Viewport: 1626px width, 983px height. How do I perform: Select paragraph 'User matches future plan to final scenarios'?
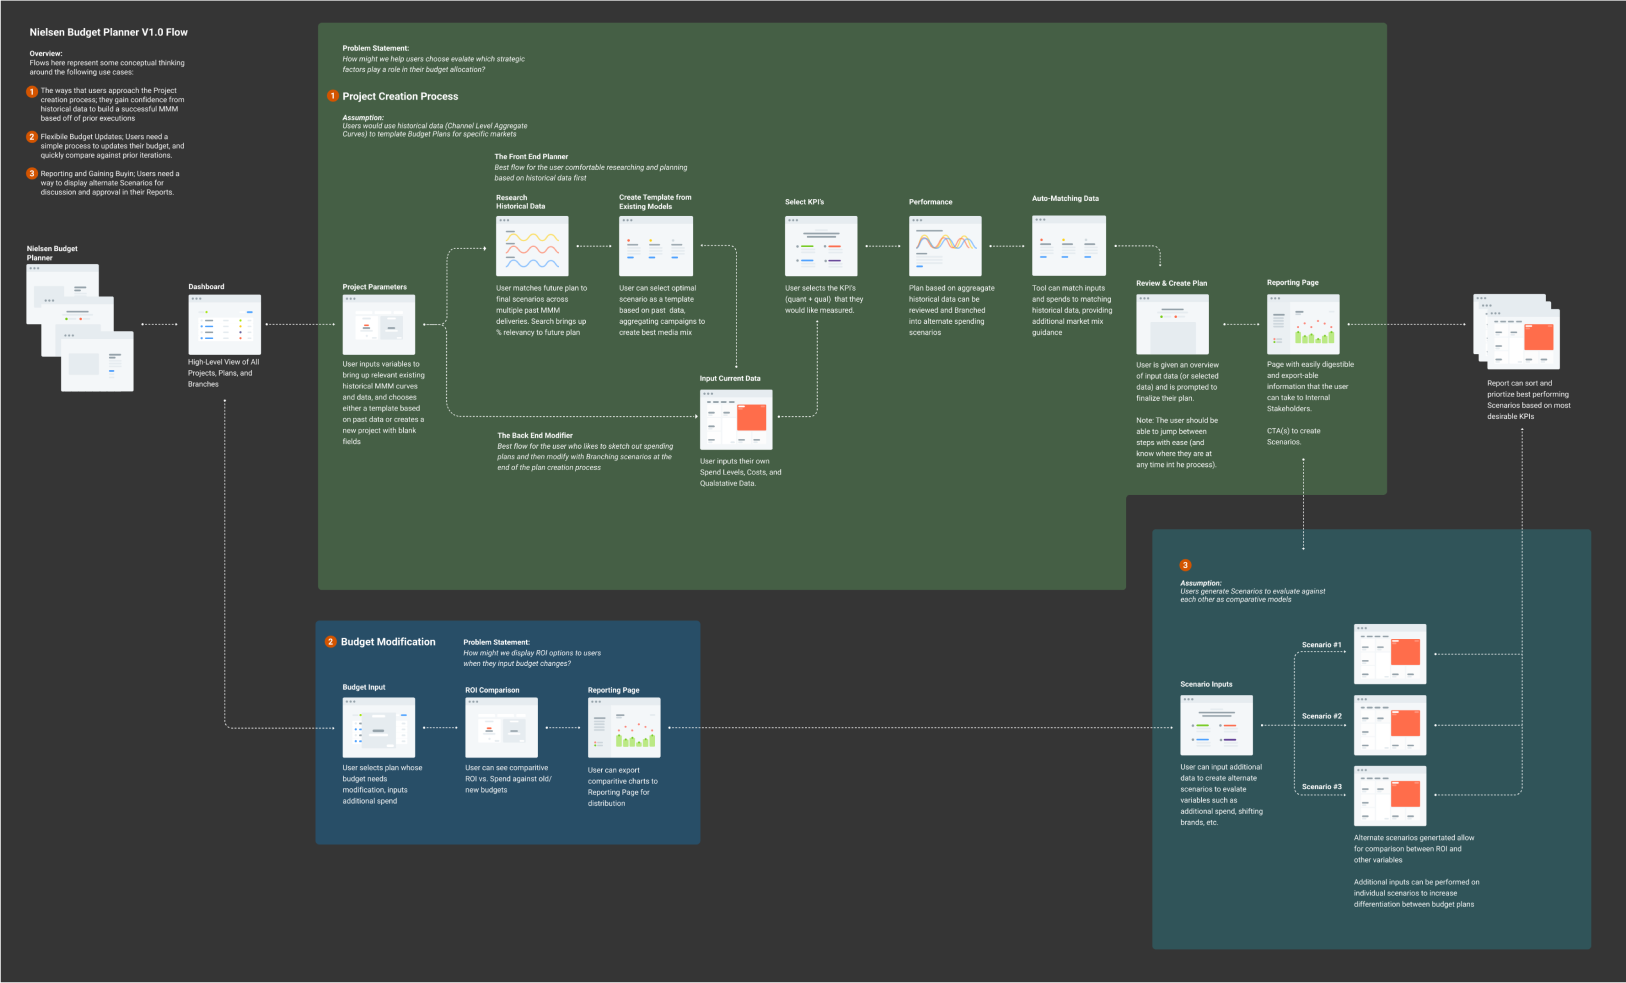pyautogui.click(x=542, y=310)
